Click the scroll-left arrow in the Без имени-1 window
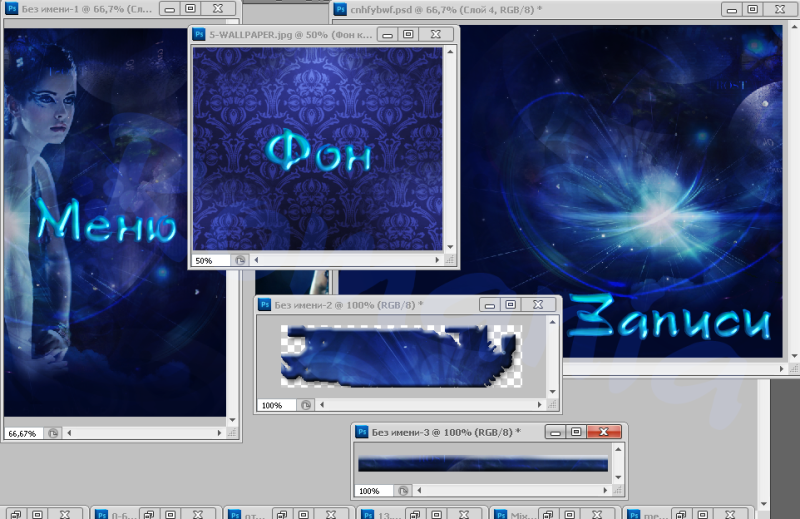The height and width of the screenshot is (519, 800). point(69,433)
